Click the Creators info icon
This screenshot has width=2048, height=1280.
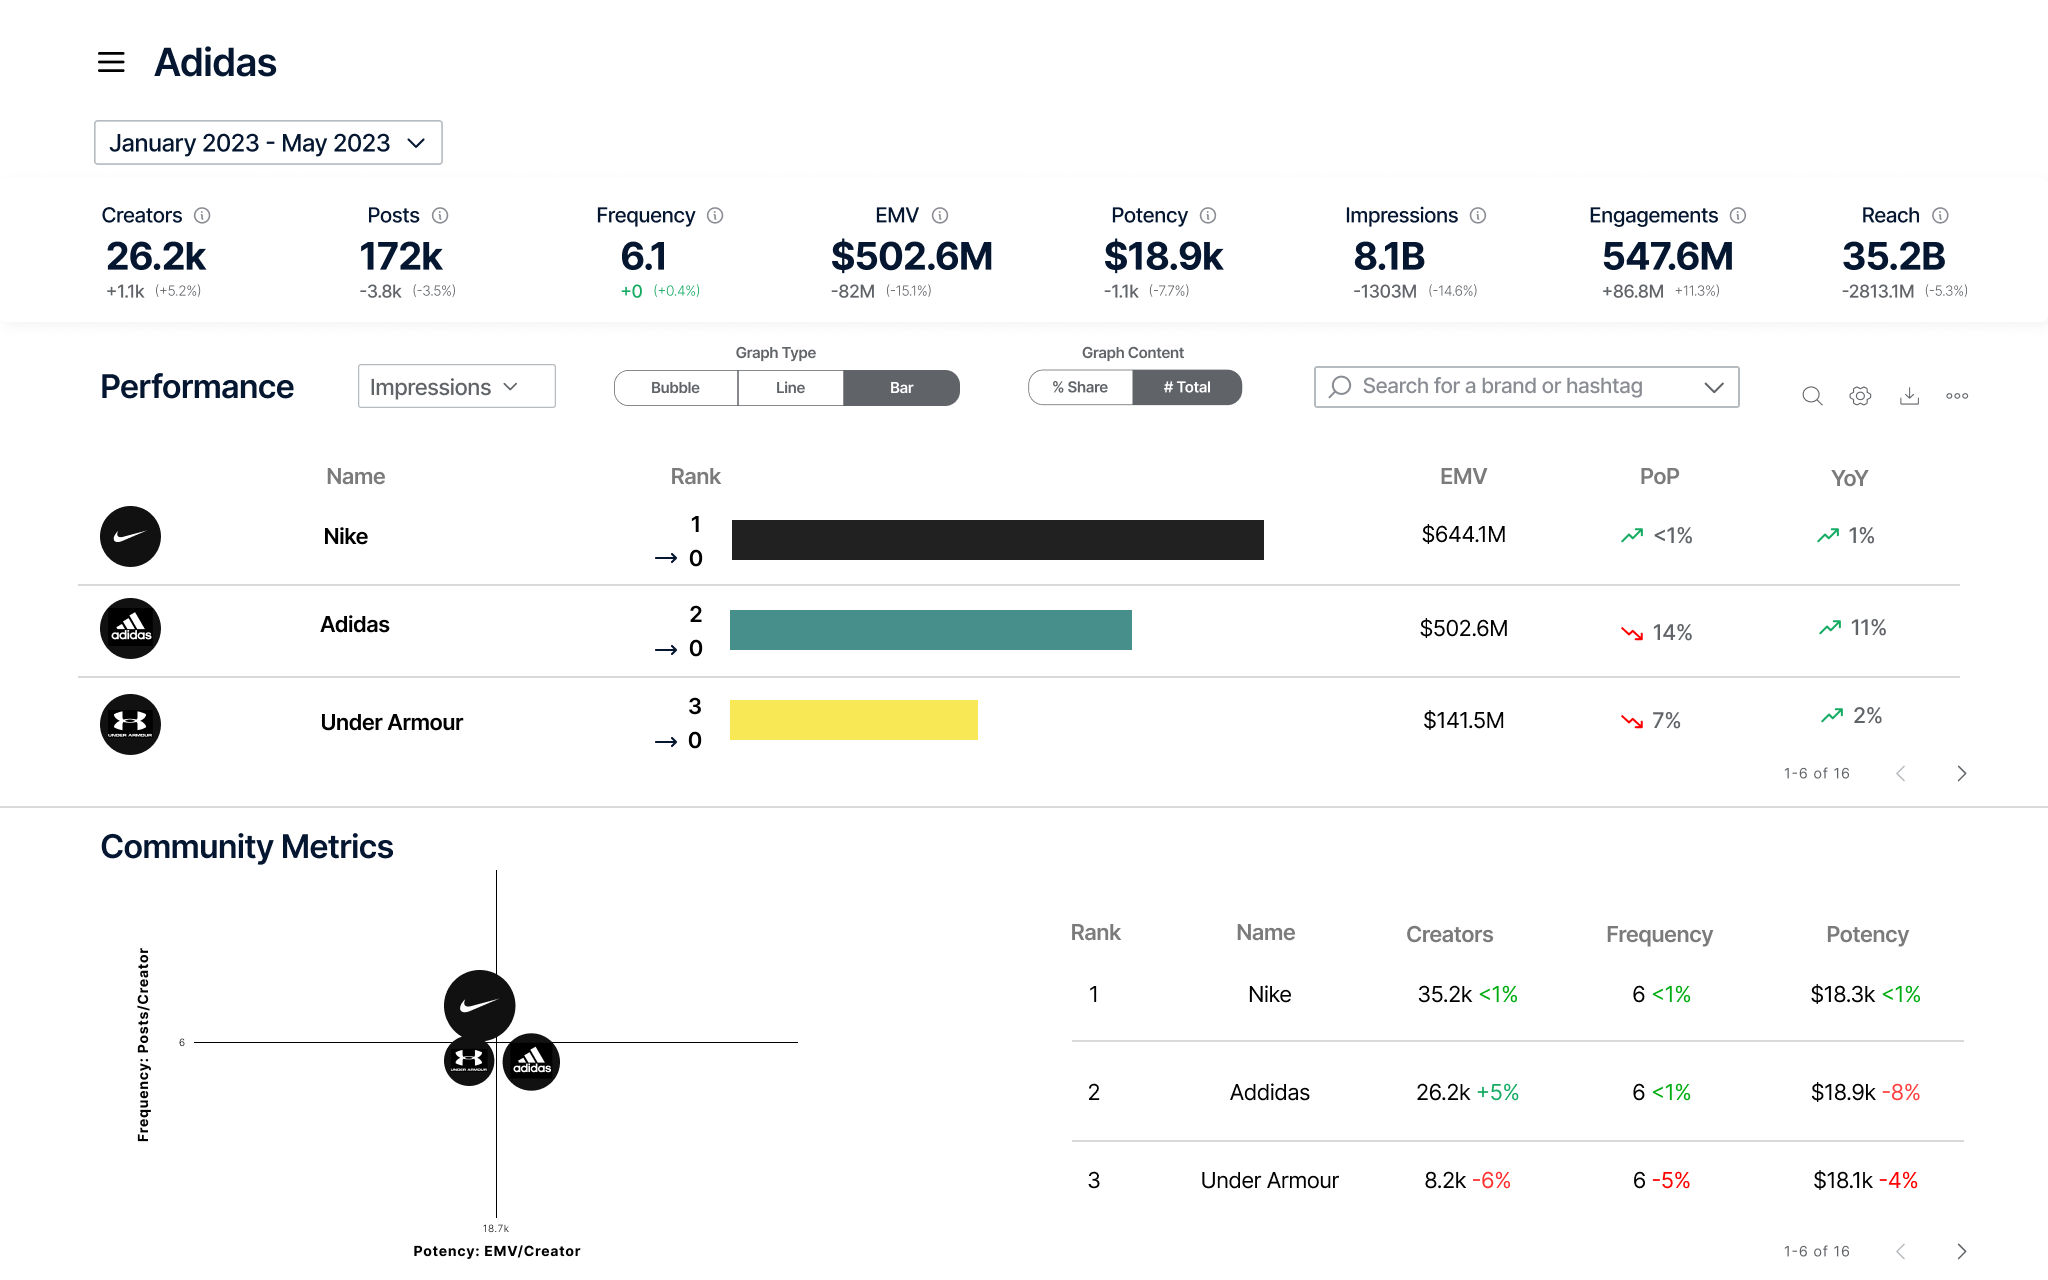(202, 215)
